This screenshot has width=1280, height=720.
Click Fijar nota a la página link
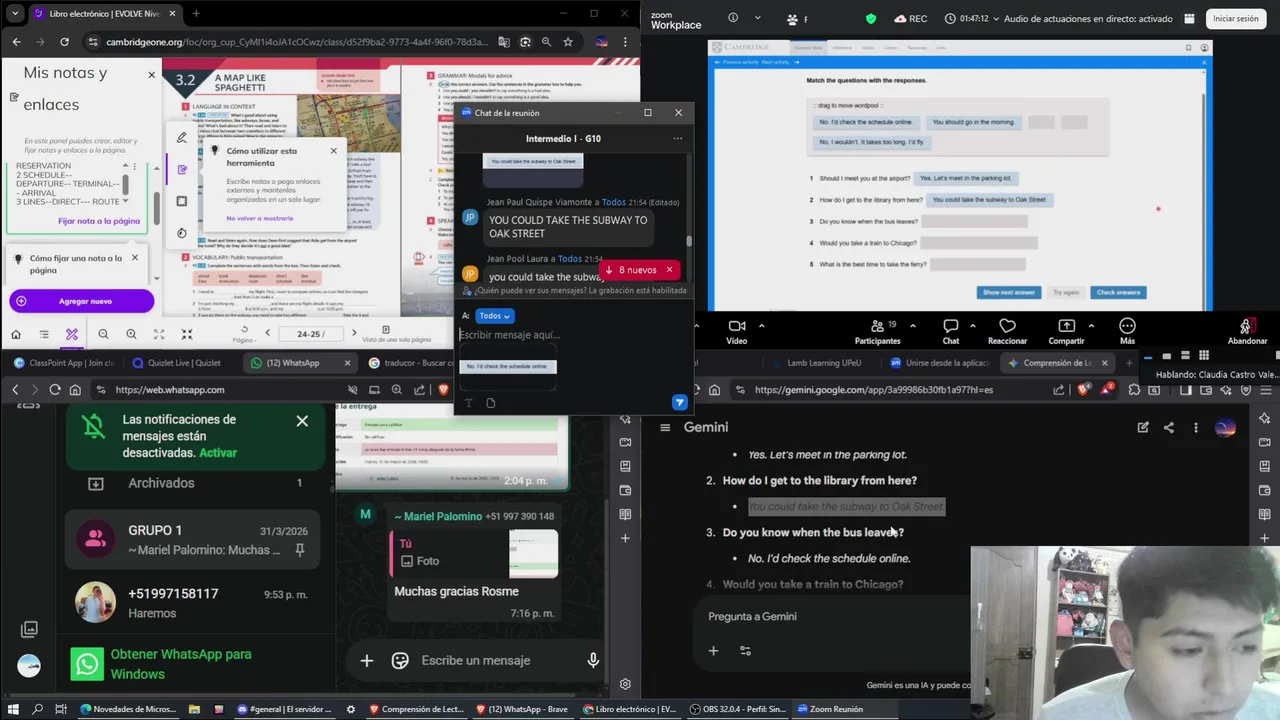99,221
